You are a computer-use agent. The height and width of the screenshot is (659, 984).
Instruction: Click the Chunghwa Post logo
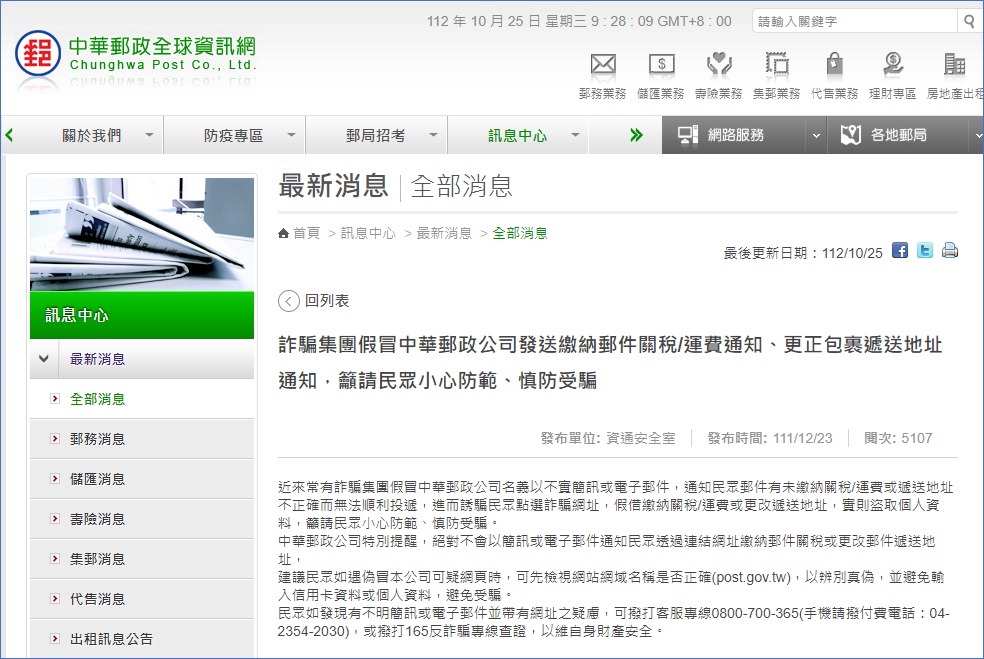[x=136, y=56]
